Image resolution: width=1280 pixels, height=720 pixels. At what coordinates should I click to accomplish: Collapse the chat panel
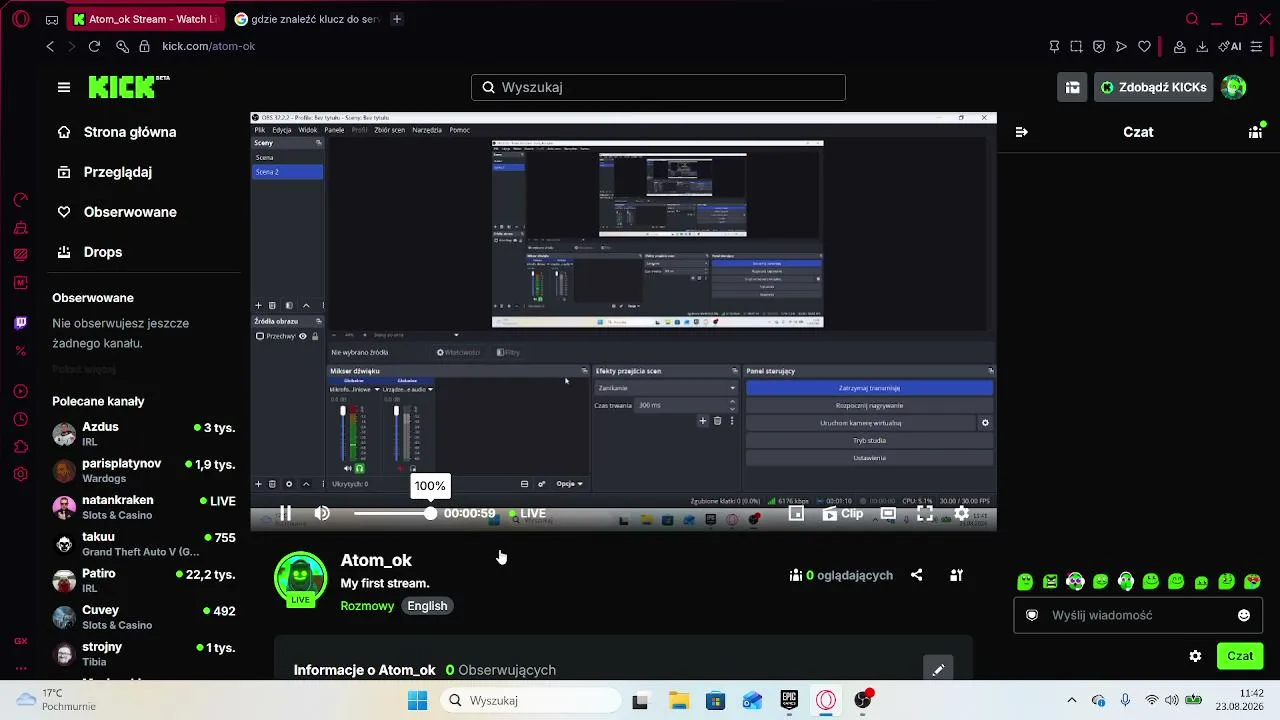pos(1021,132)
